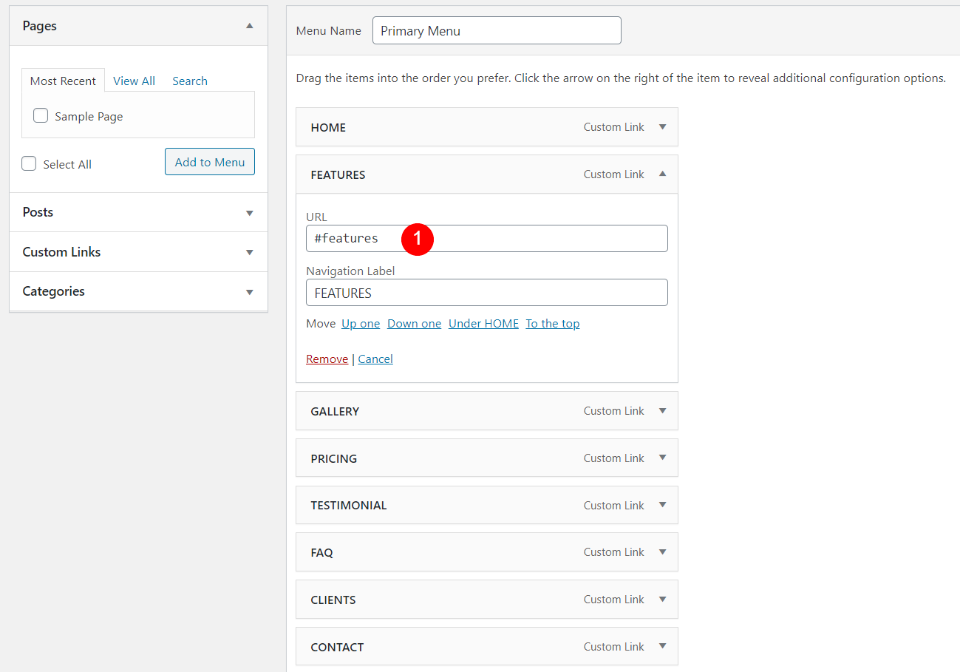
Task: Expand the GALLERY menu item arrow
Action: [x=662, y=411]
